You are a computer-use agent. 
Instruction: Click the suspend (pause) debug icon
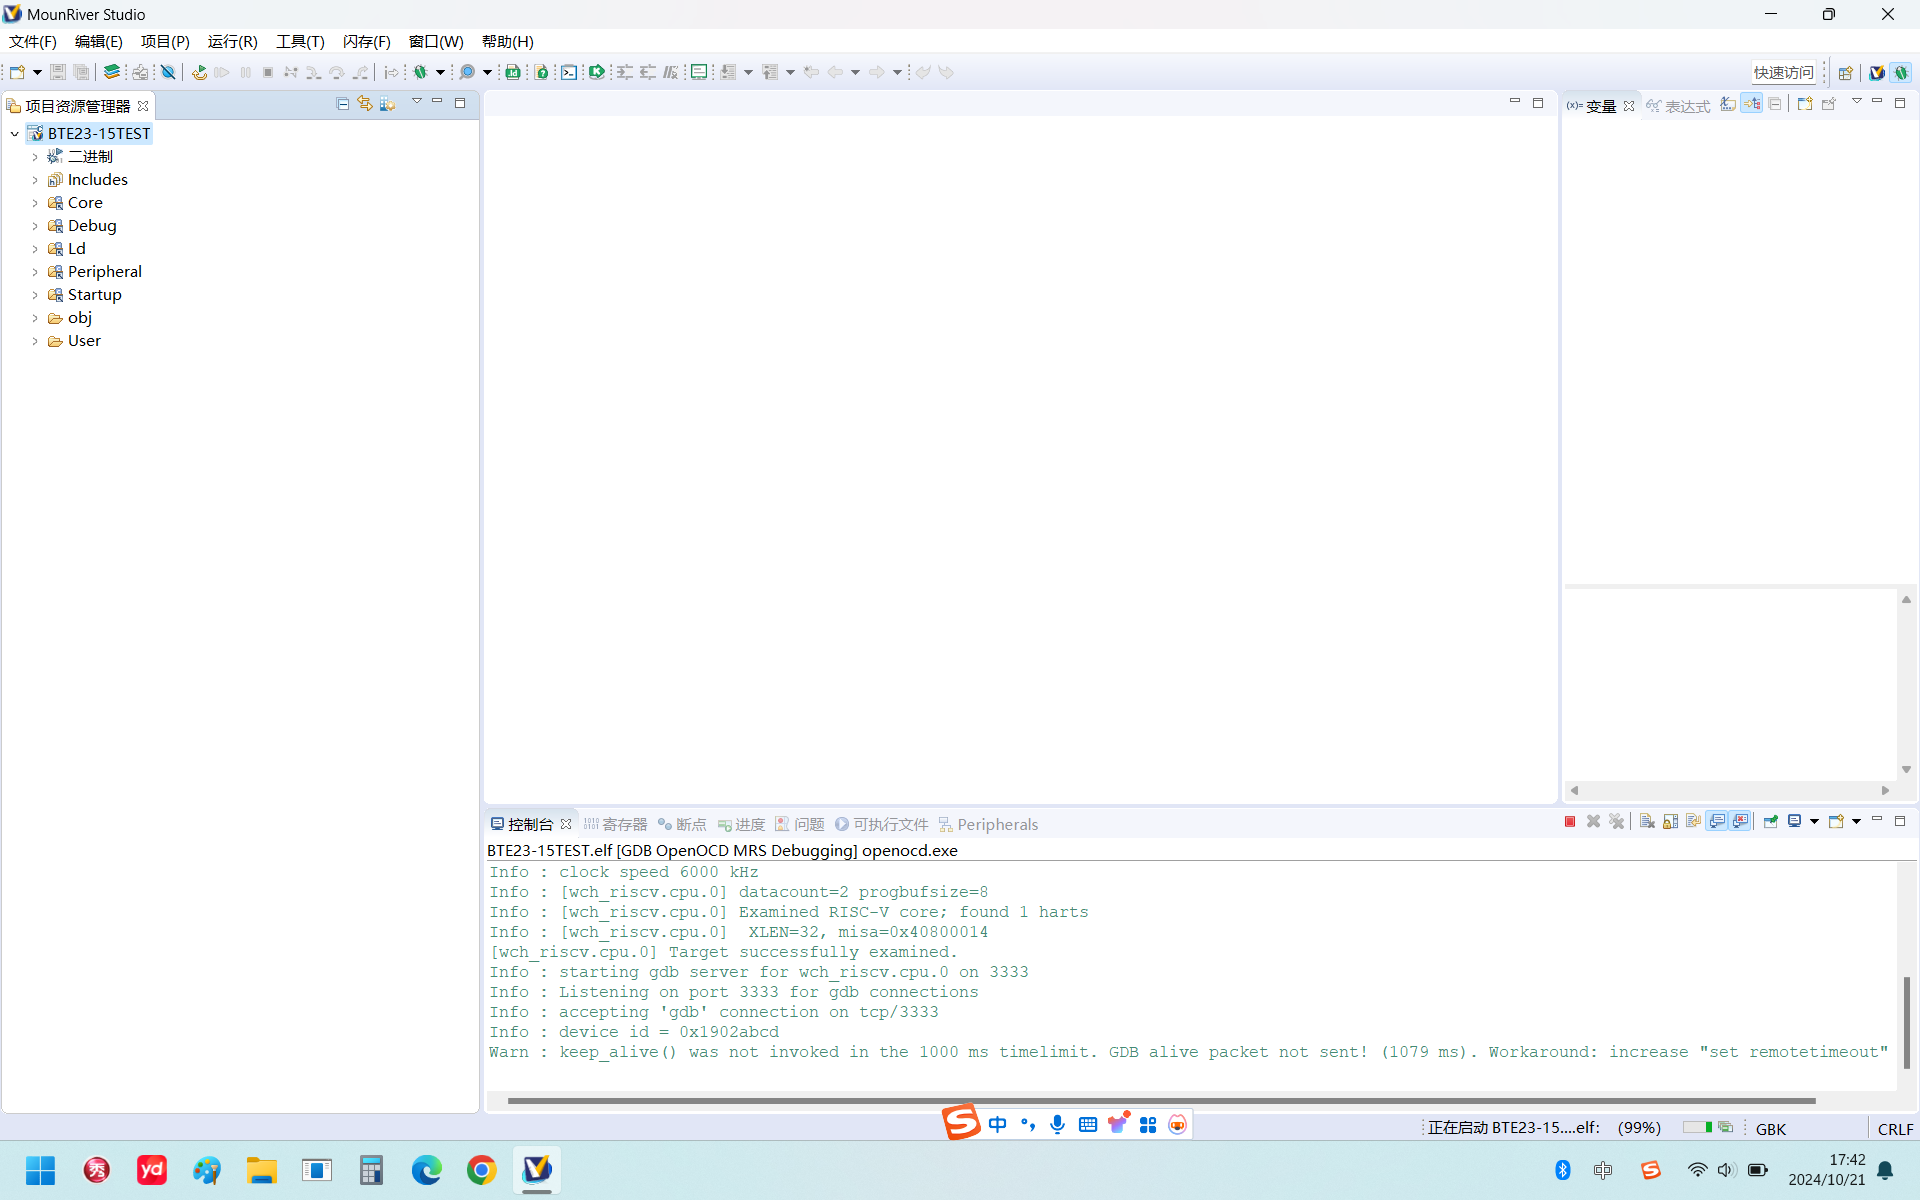[x=246, y=72]
